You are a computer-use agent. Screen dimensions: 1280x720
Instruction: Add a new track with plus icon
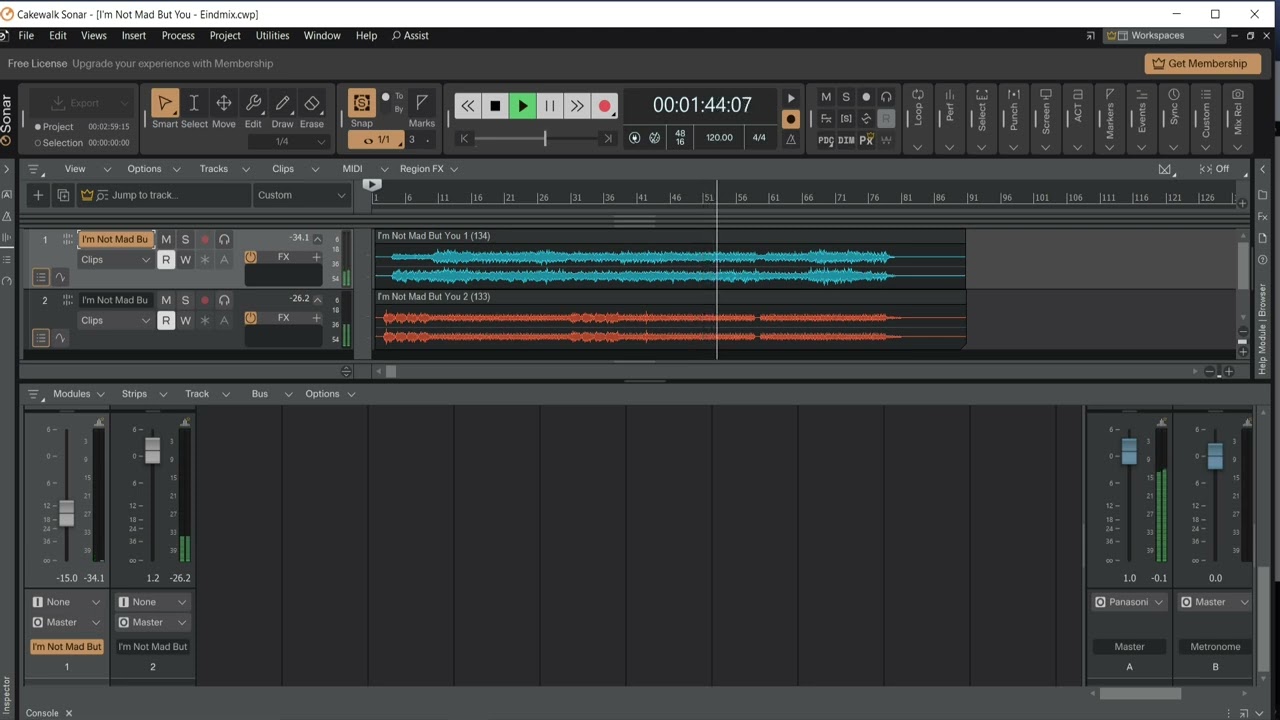point(38,195)
